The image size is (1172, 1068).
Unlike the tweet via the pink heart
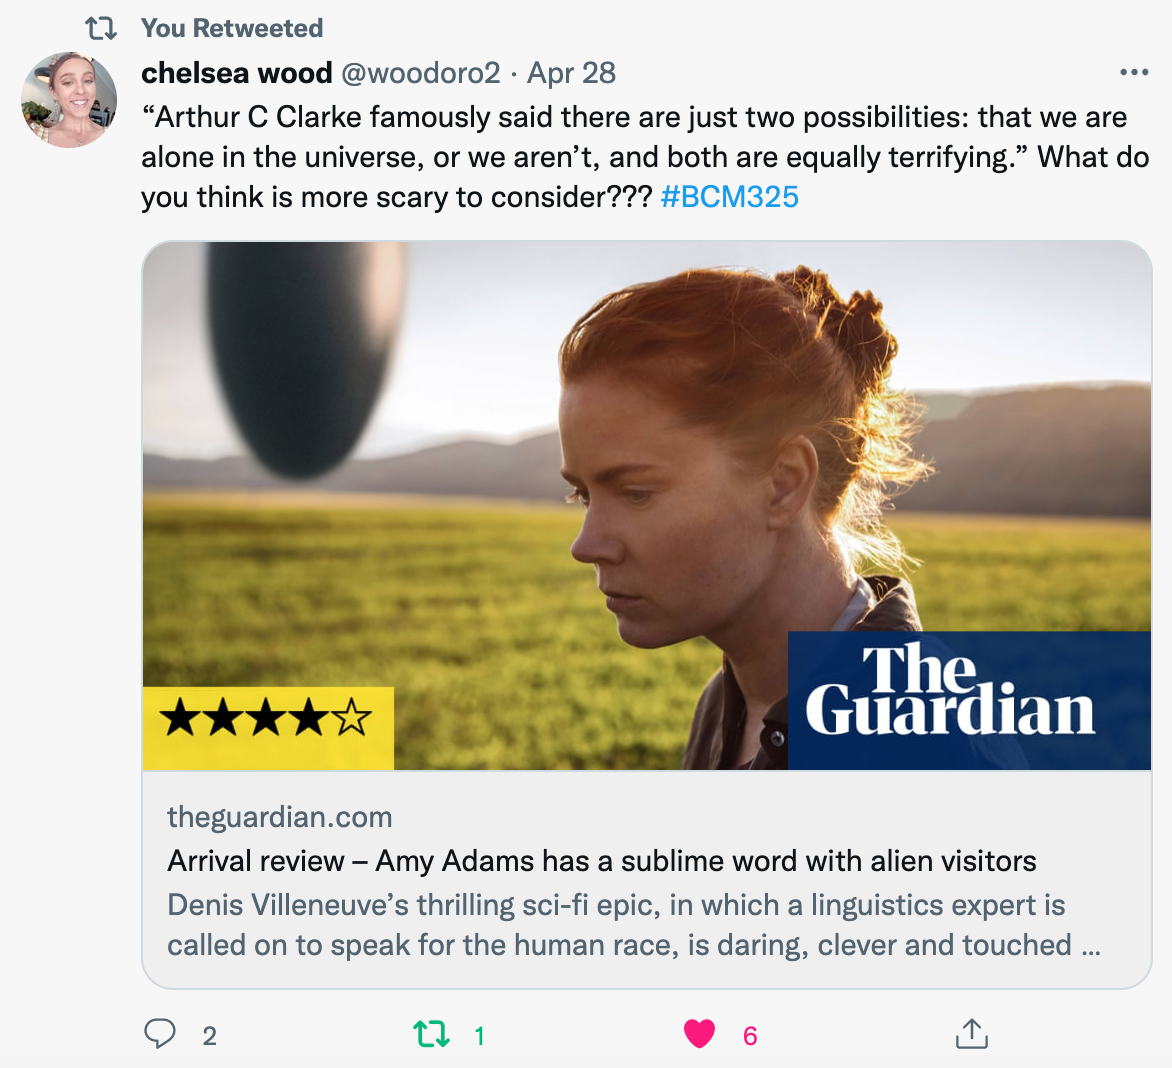[699, 1034]
